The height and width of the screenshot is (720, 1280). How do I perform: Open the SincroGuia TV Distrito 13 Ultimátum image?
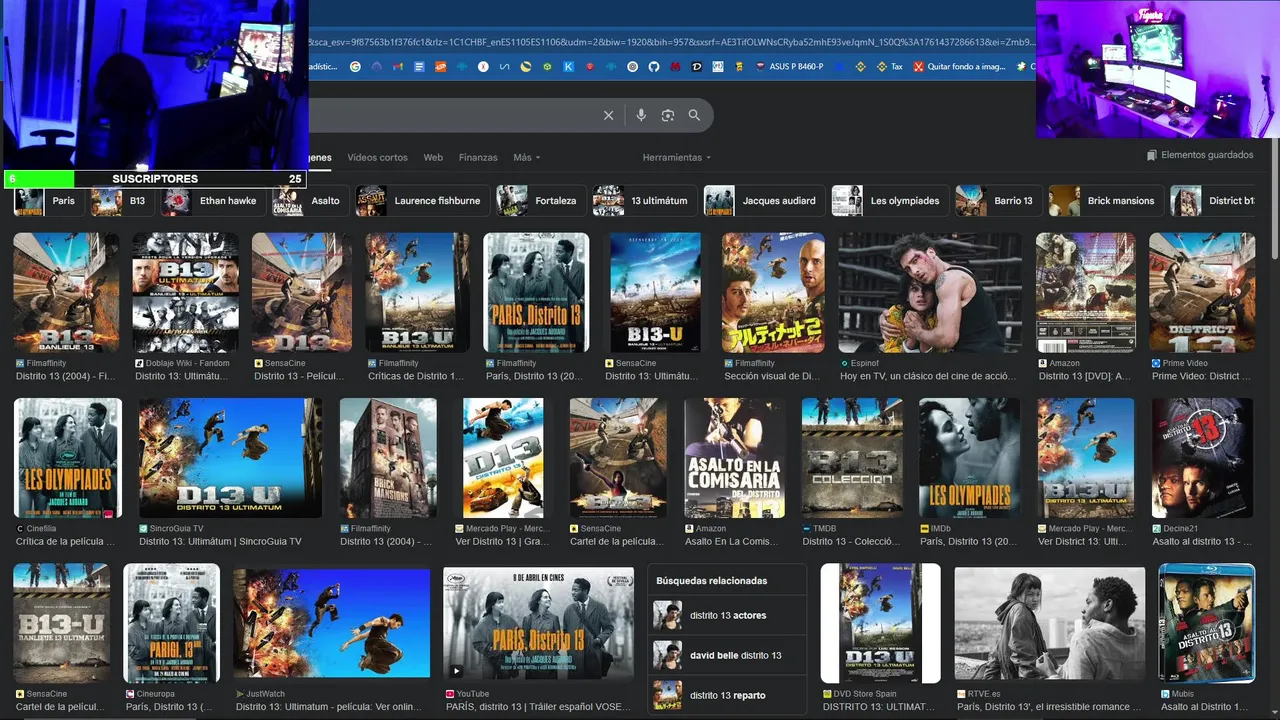[230, 458]
